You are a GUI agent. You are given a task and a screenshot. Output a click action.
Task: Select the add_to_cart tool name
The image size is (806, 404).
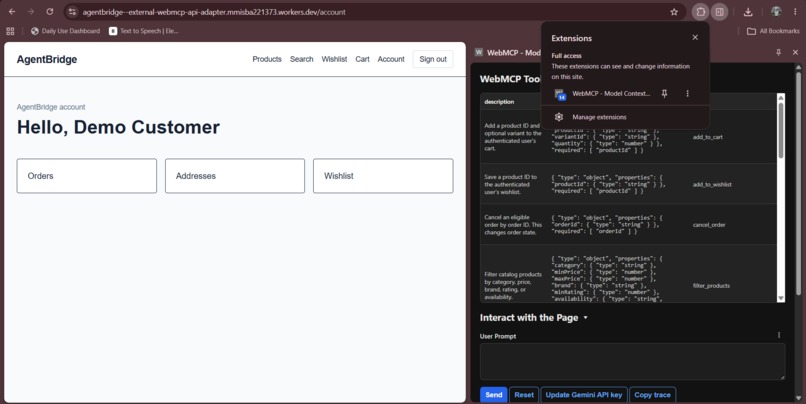(707, 137)
